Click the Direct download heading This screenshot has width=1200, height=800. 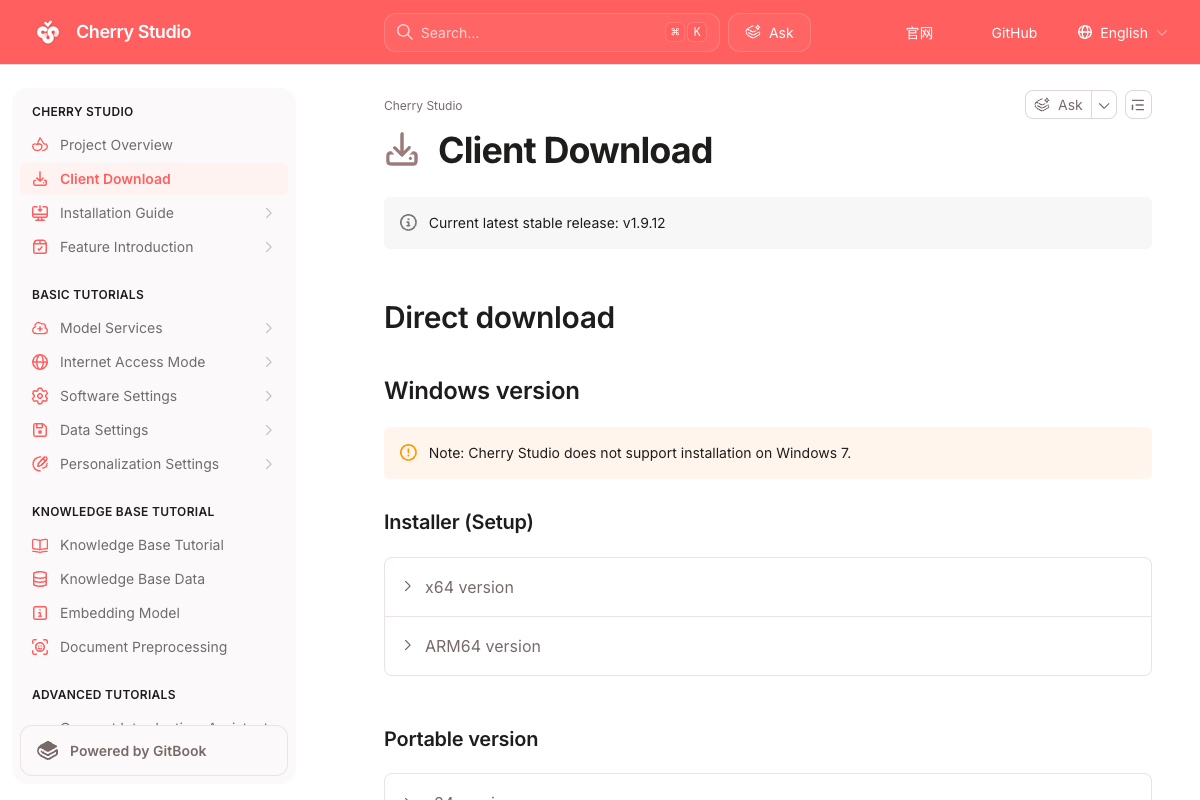(499, 318)
